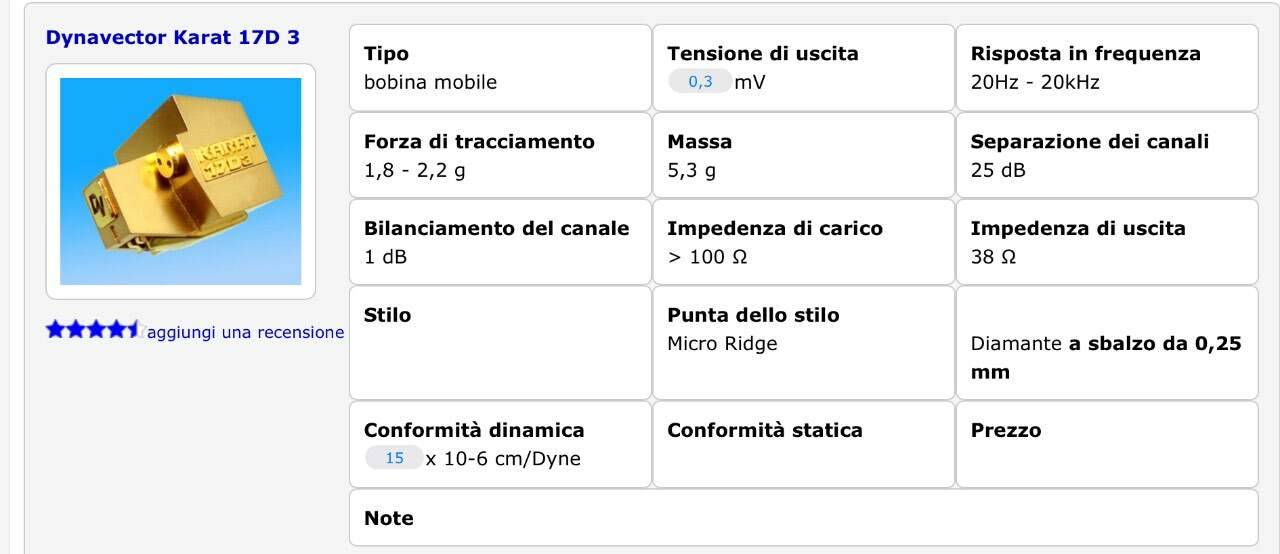Select the Massa 5,3 g cell
Screen dimensions: 1280x554
click(x=804, y=155)
